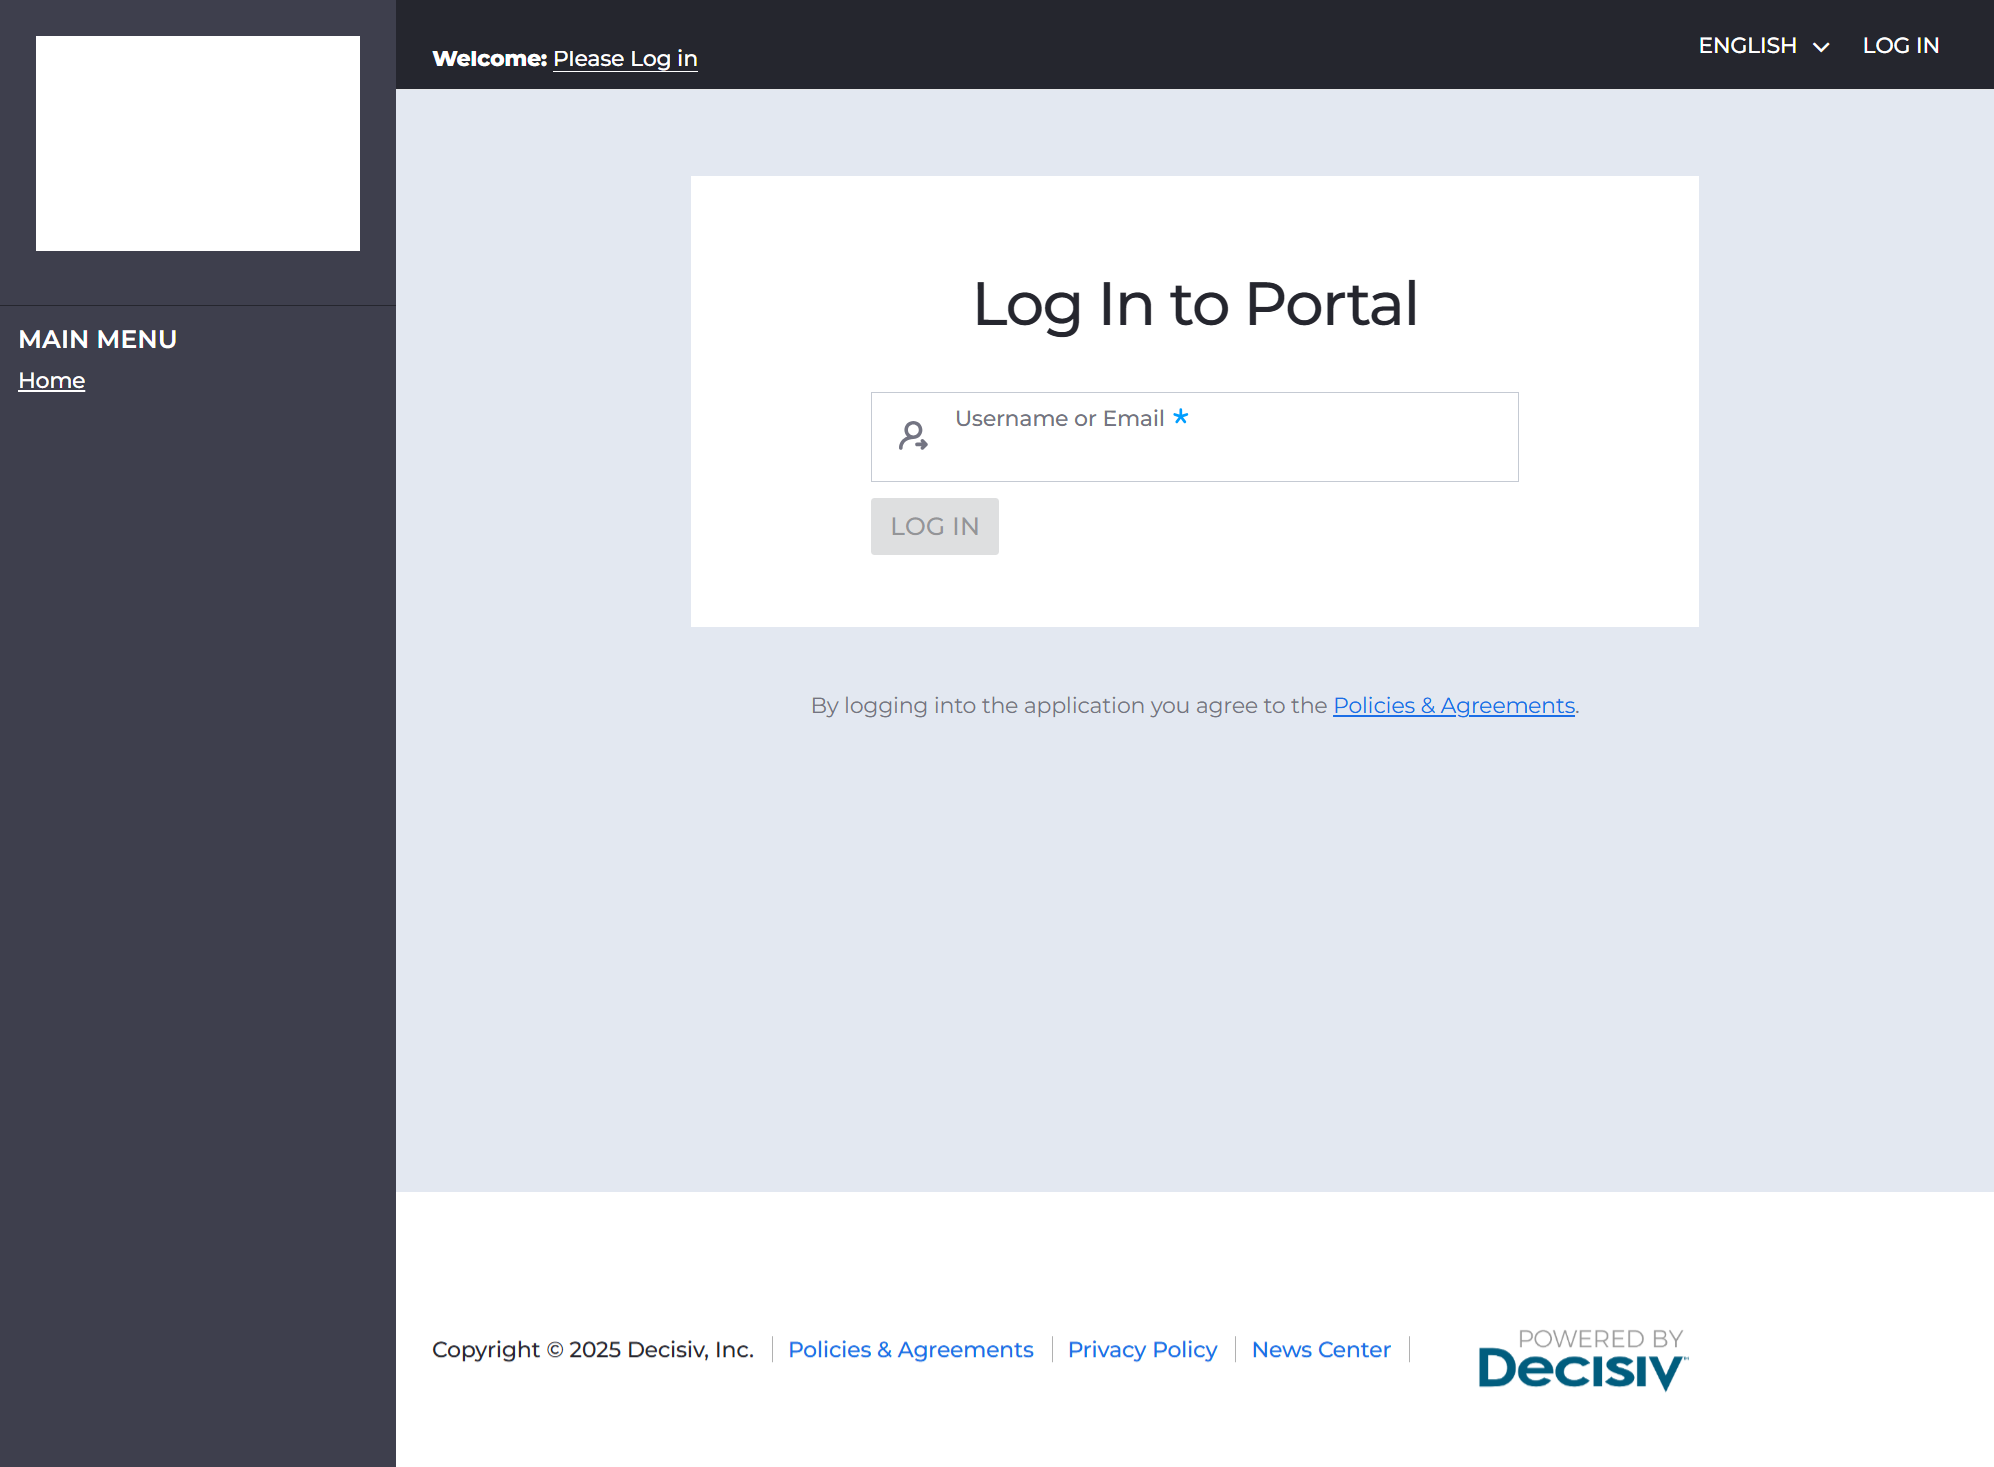1994x1467 pixels.
Task: Click the chevron next to ENGLISH
Action: 1821,46
